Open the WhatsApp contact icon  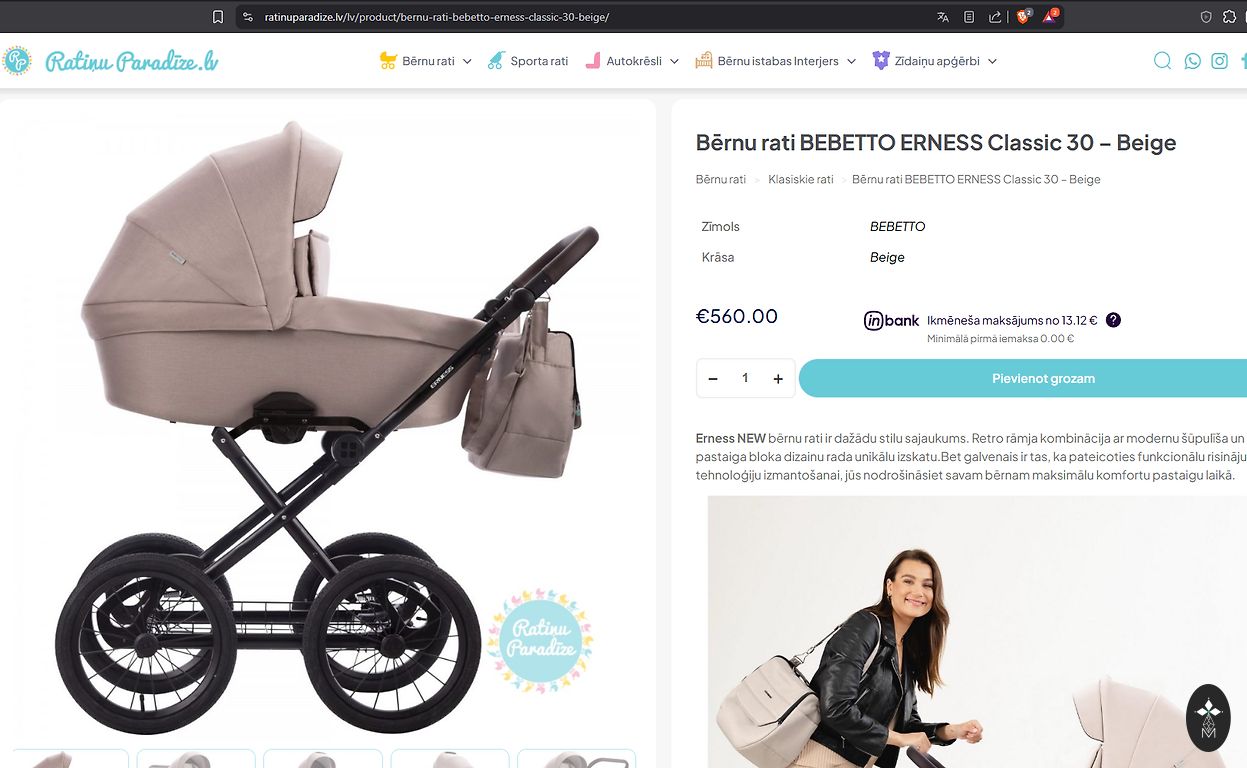(1192, 61)
